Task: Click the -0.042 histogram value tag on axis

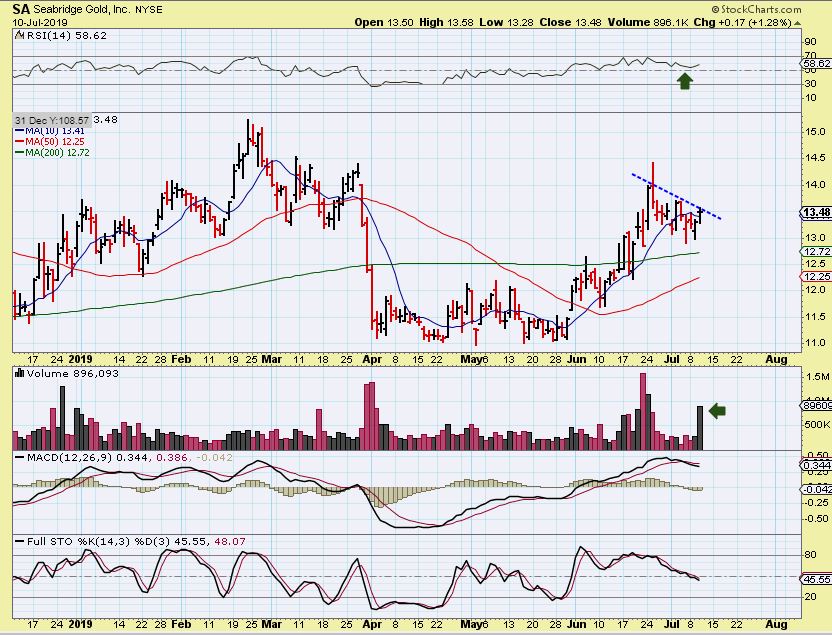Action: [x=816, y=489]
